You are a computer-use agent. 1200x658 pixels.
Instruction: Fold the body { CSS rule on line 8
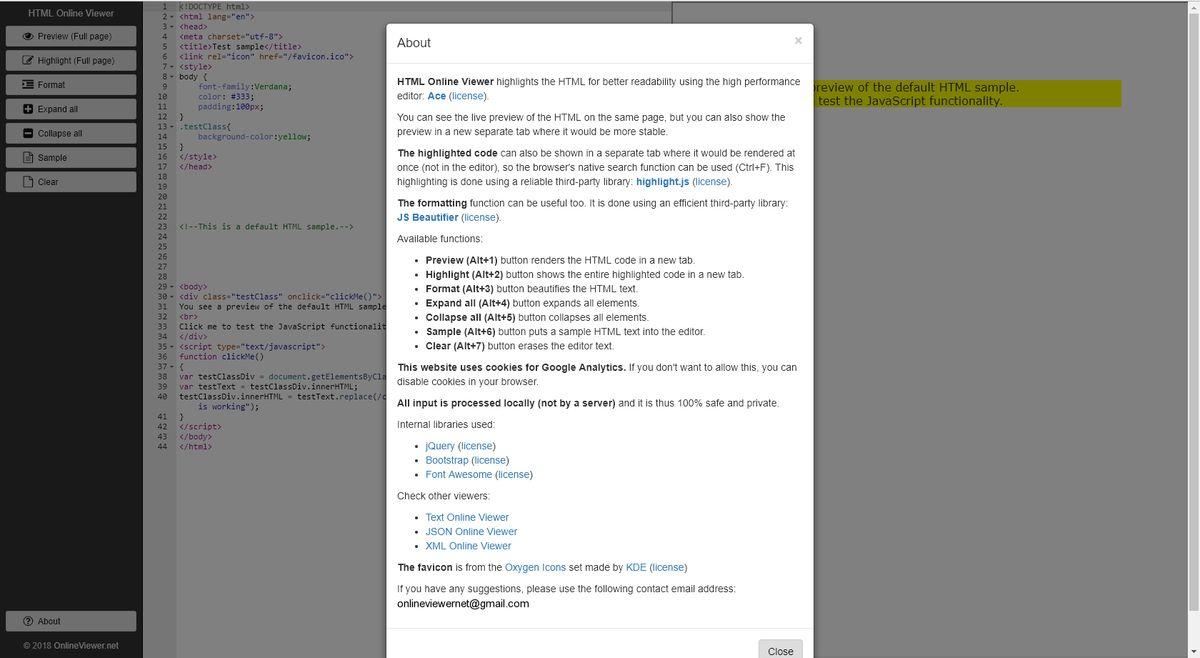tap(172, 77)
